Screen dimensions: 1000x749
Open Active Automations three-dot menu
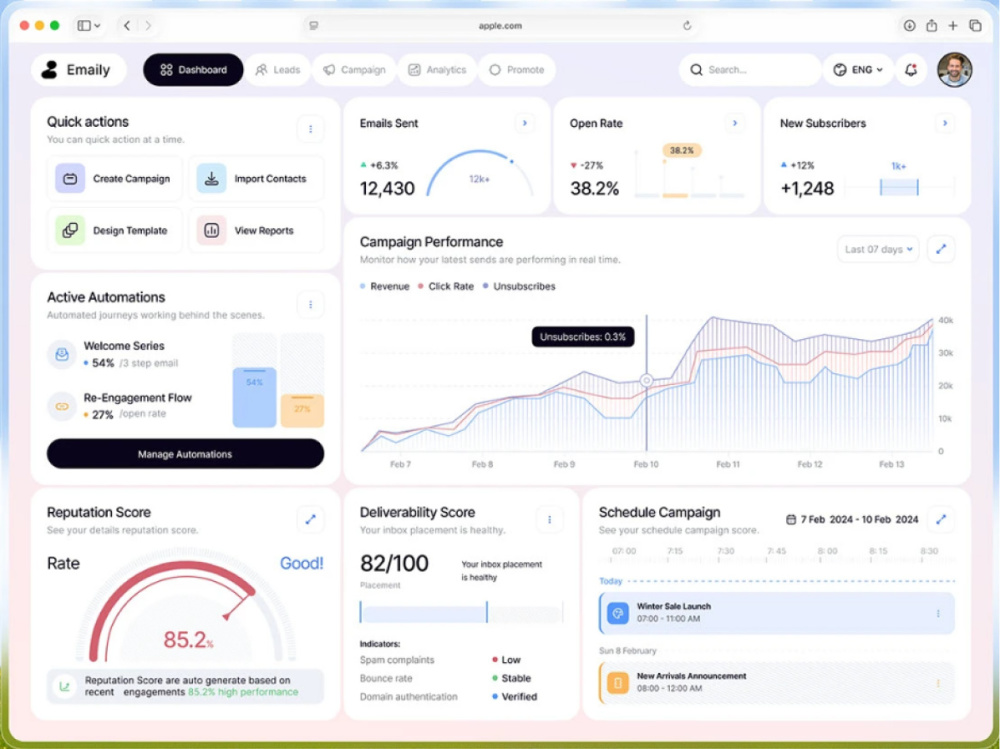[311, 304]
